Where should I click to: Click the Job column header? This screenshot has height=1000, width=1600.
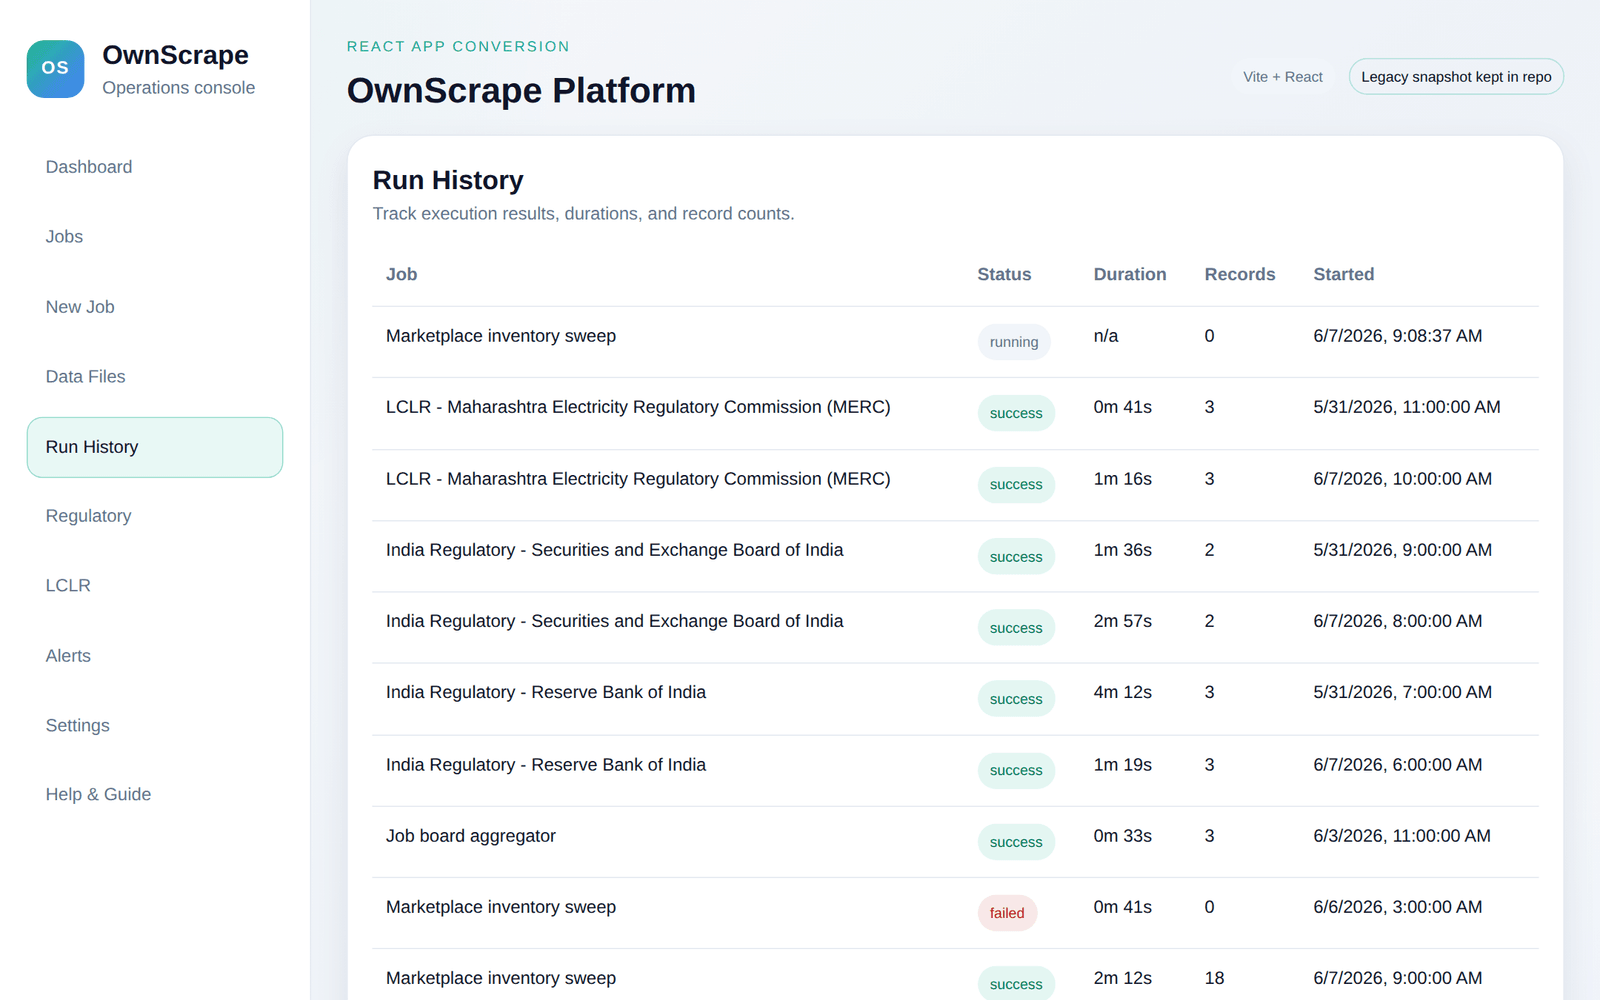point(402,274)
